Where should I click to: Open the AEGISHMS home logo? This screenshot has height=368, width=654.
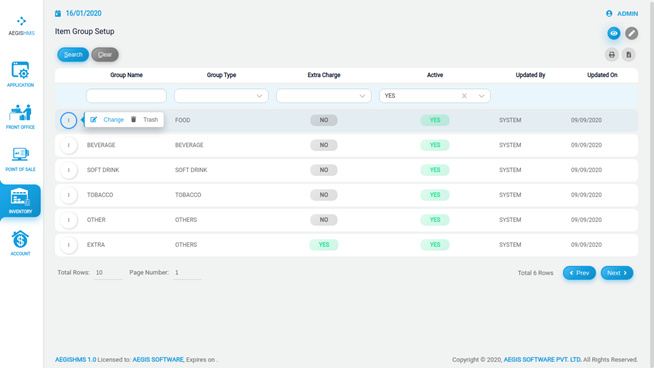(x=21, y=26)
